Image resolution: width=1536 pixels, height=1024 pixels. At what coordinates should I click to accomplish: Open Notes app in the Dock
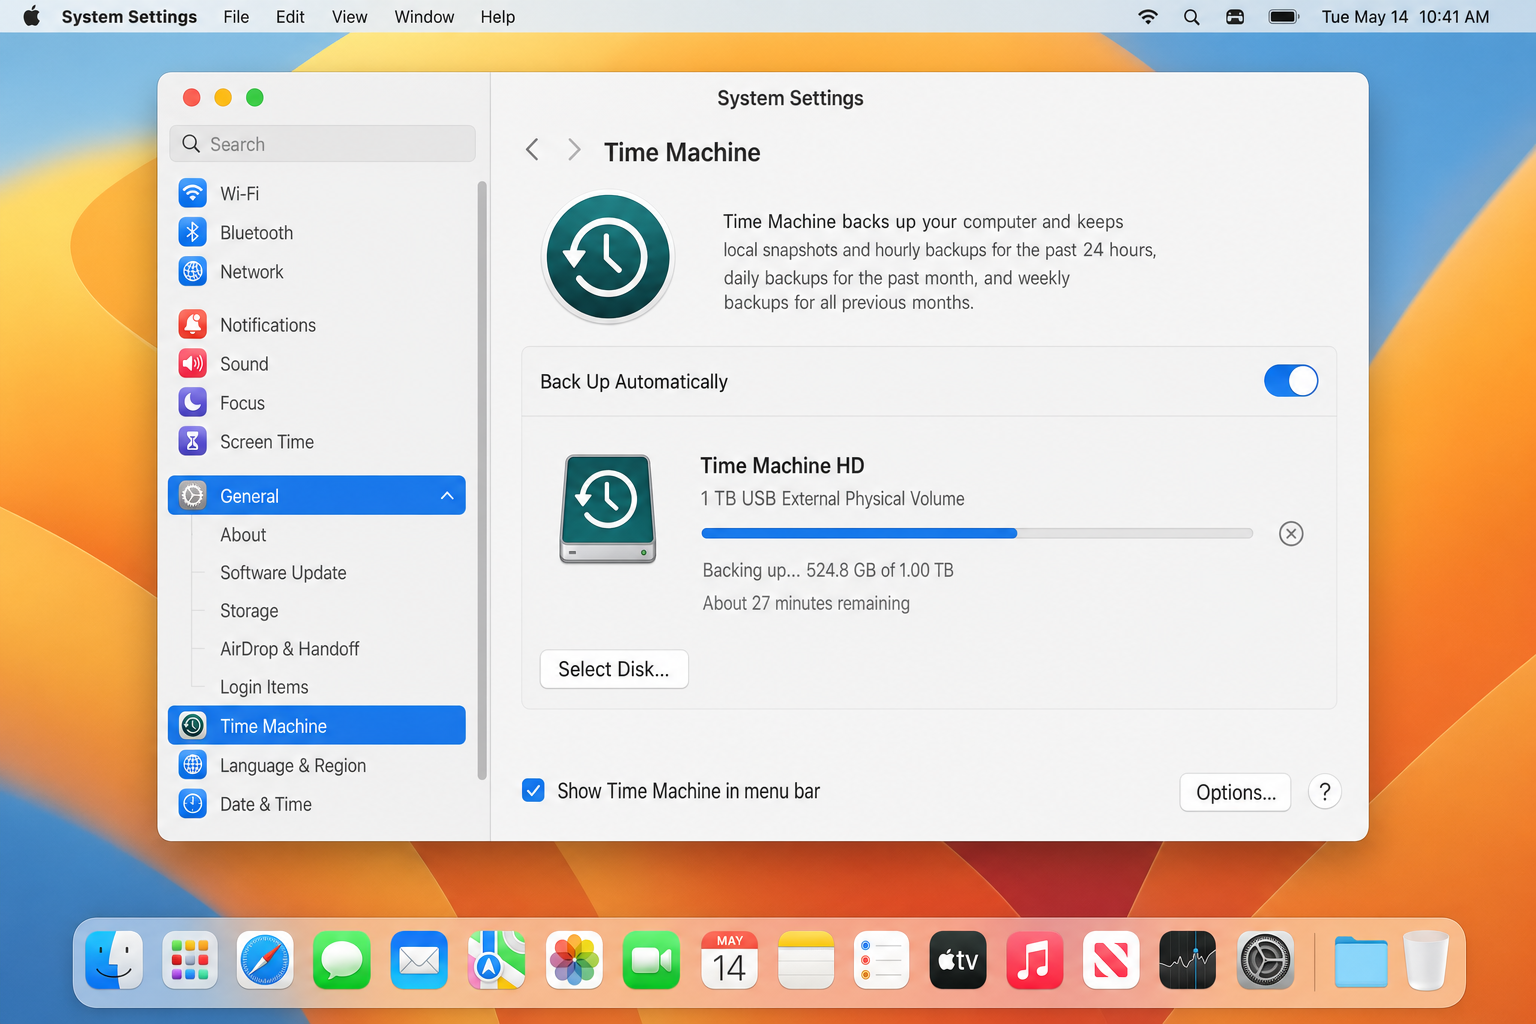tap(806, 960)
